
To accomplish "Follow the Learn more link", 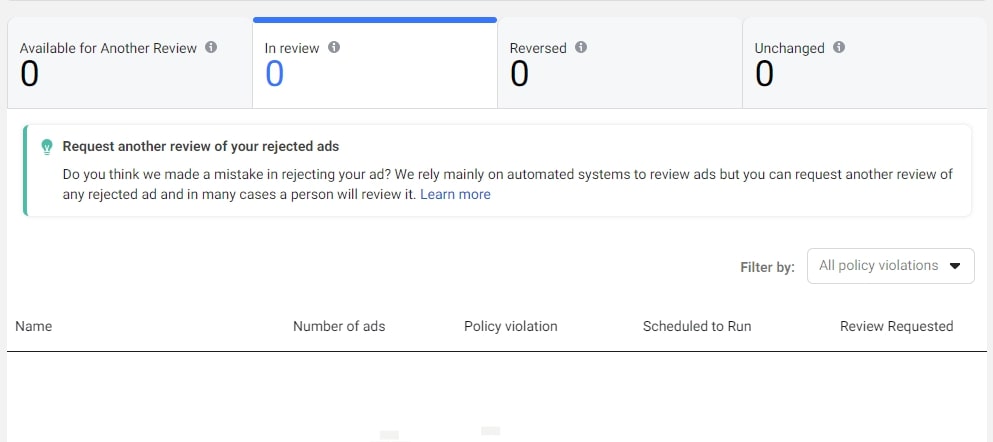I will (455, 195).
